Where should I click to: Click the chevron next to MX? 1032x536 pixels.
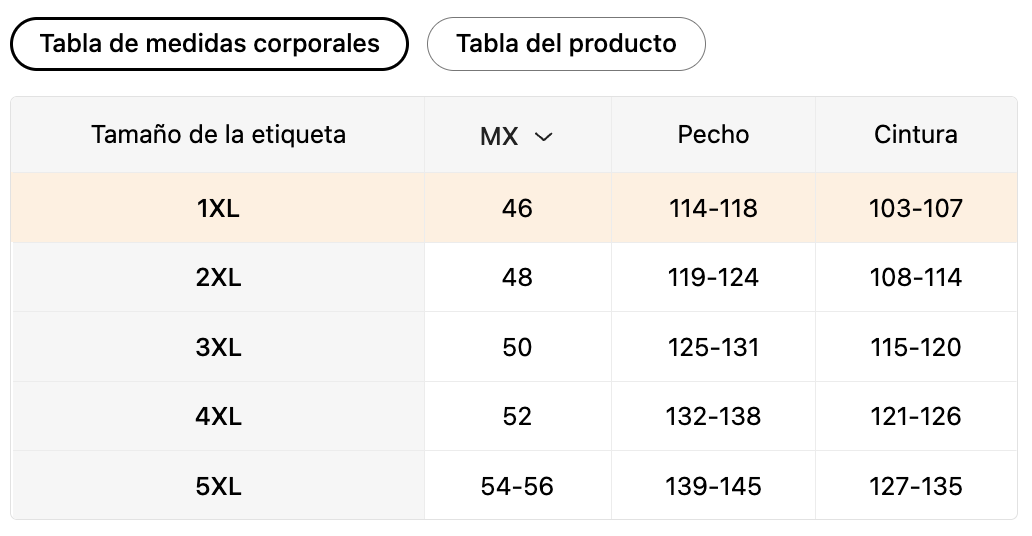coord(544,136)
